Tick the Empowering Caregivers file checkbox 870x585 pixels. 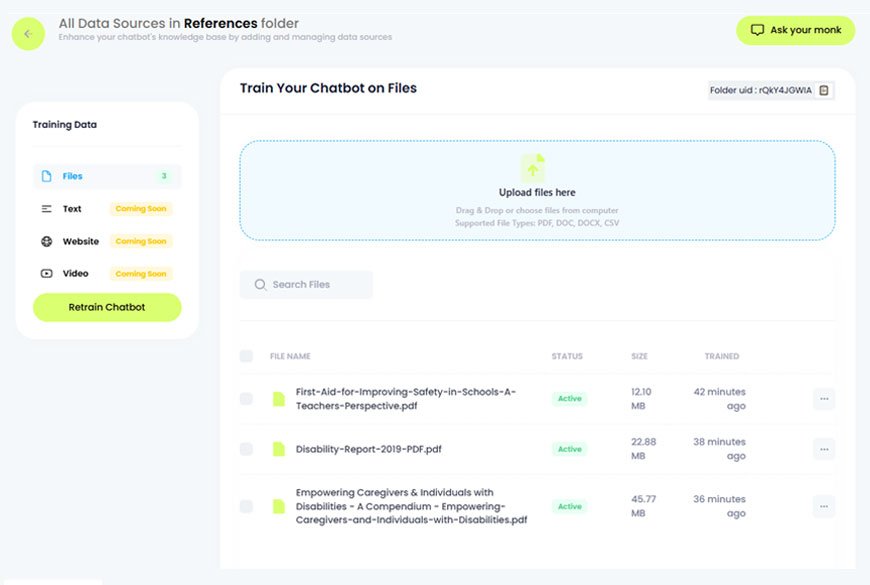246,506
